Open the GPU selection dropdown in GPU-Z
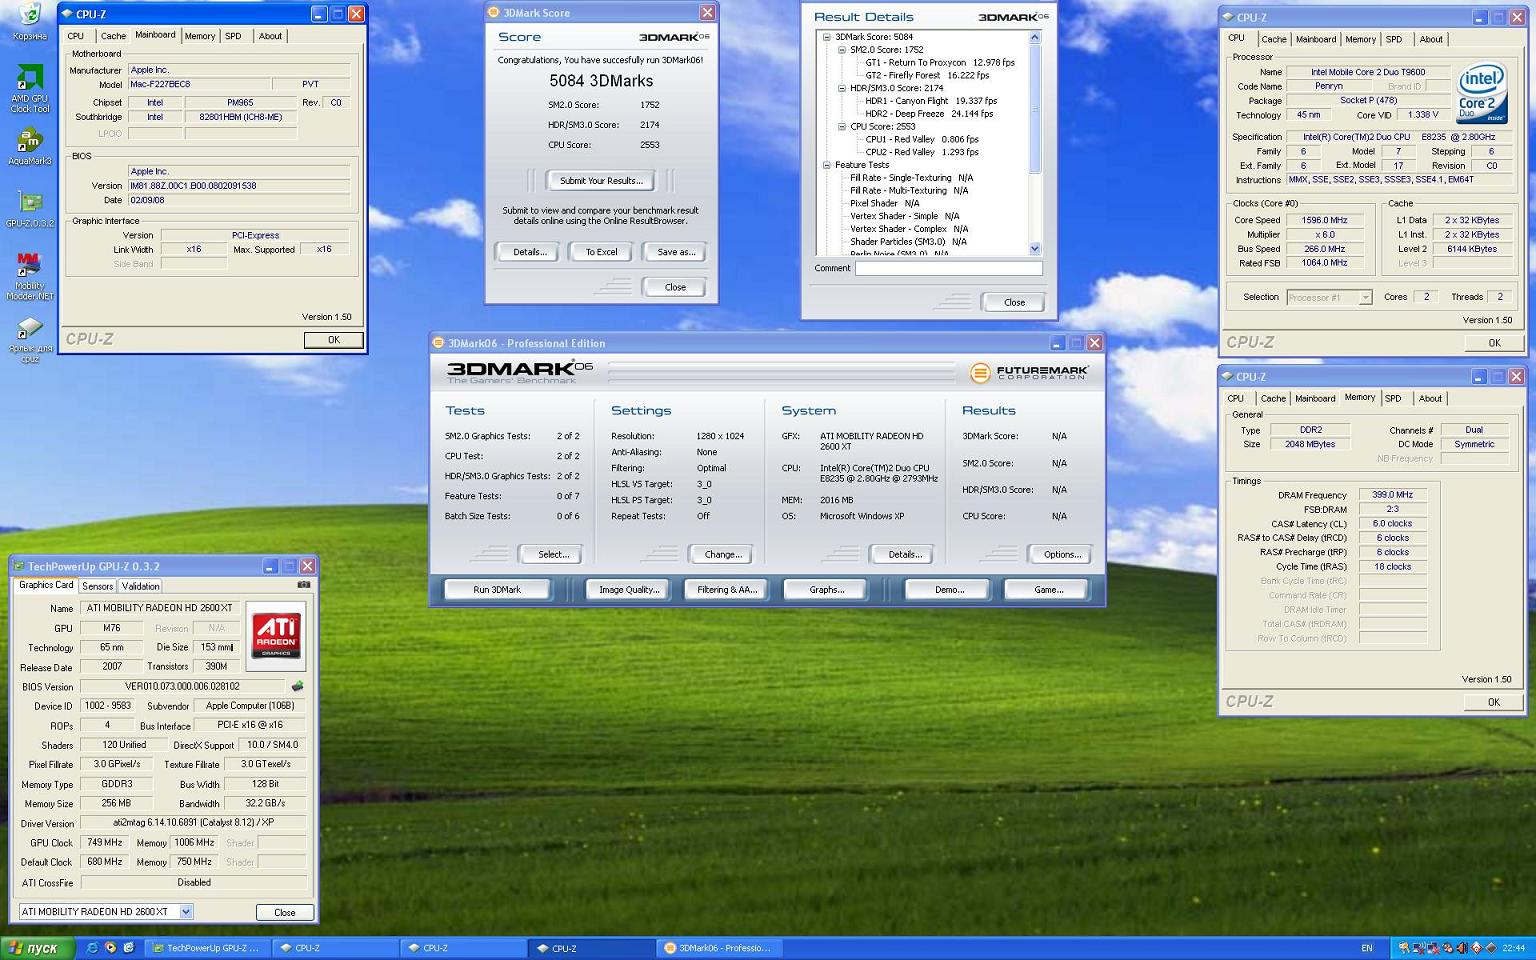 186,911
